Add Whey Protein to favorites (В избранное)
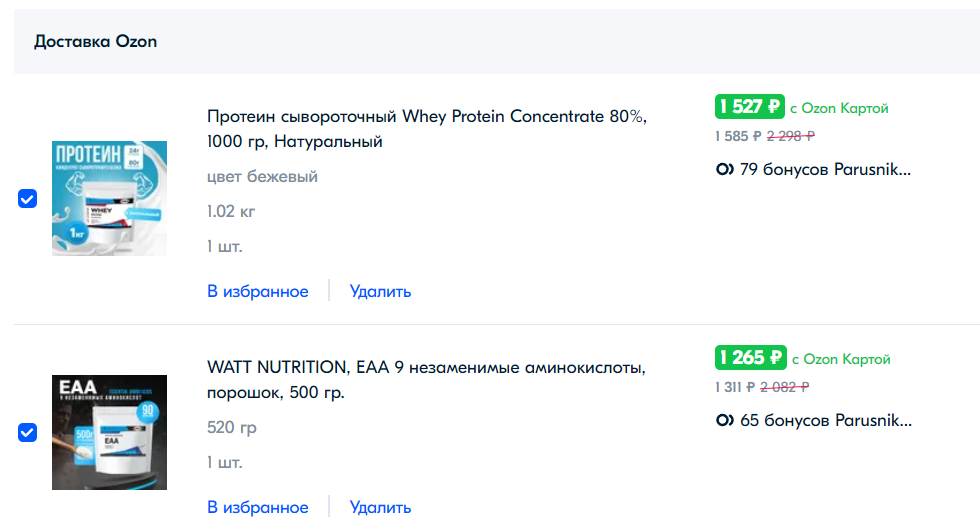The width and height of the screenshot is (980, 532). 258,291
